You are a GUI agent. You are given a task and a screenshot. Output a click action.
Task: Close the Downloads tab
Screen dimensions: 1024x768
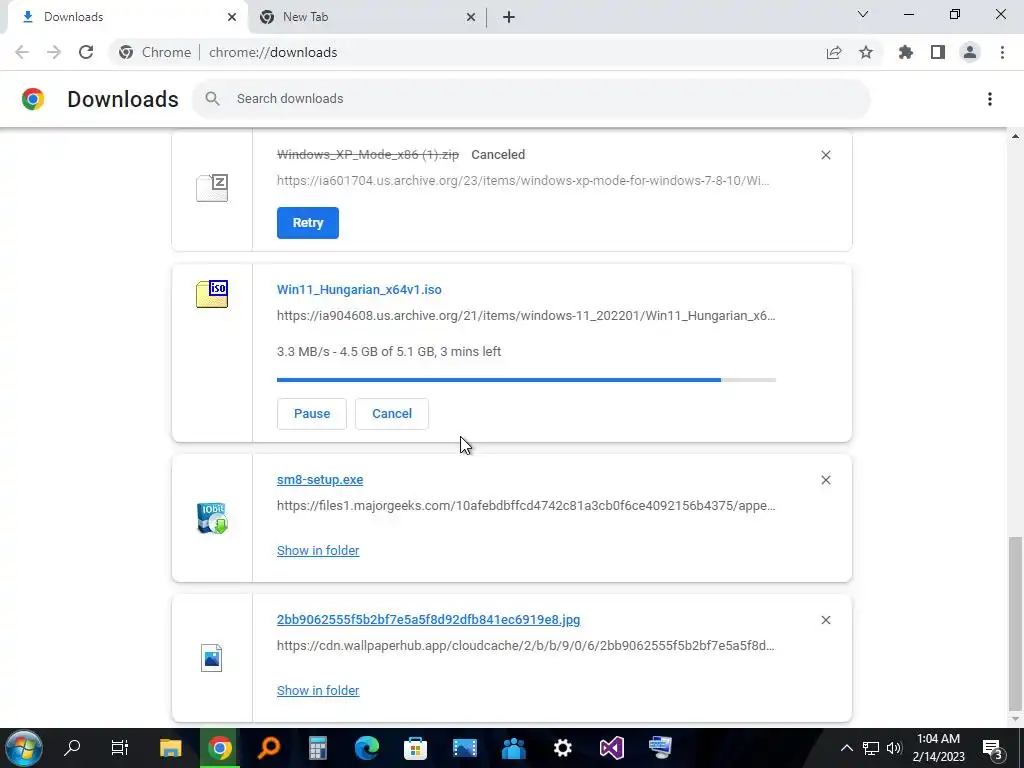[x=232, y=17]
